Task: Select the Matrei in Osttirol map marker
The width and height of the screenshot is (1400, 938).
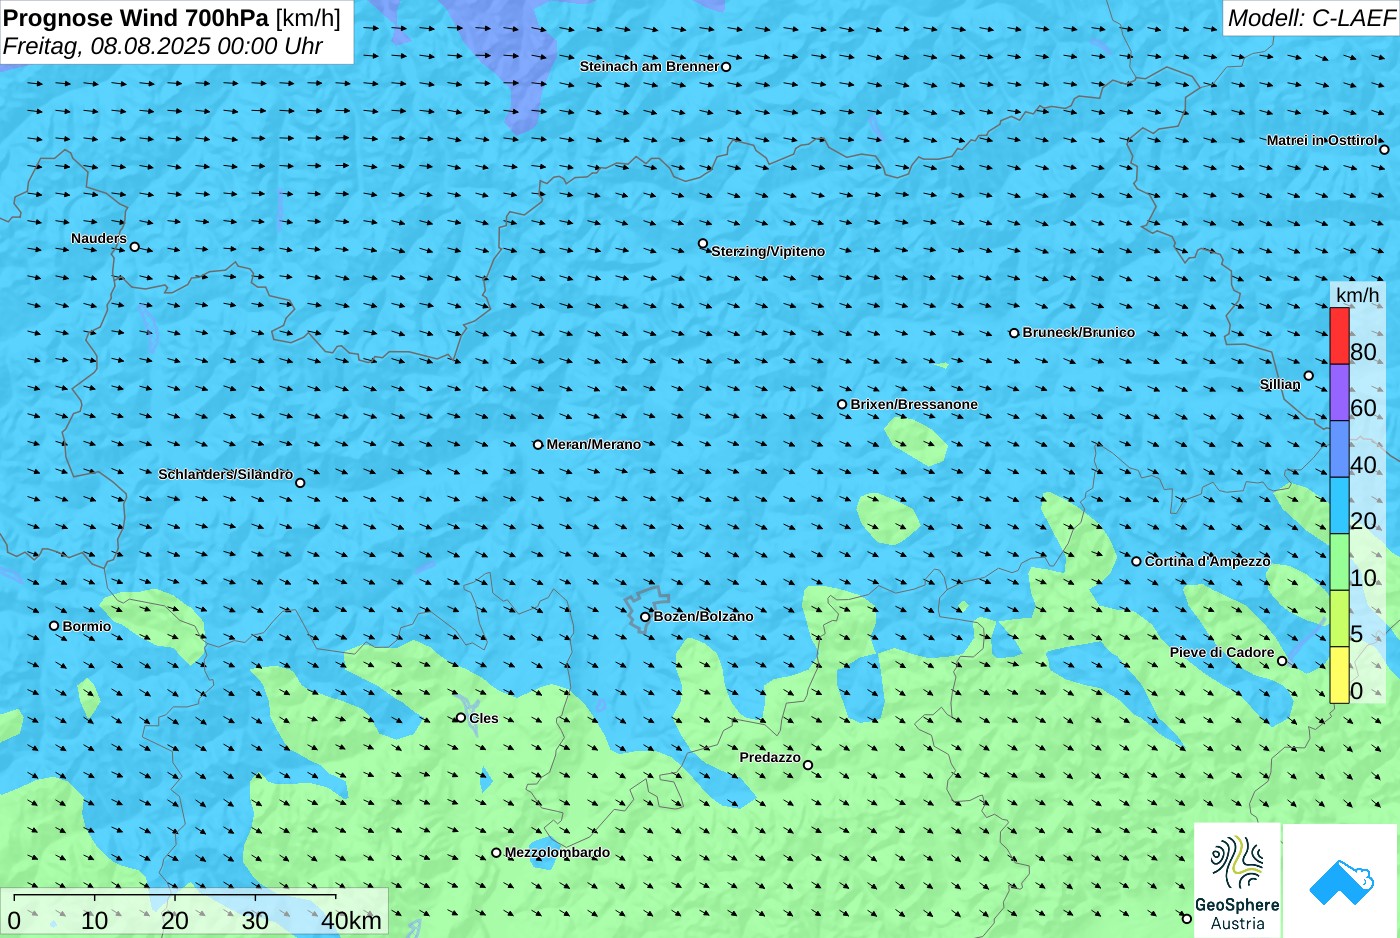Action: [x=1384, y=150]
